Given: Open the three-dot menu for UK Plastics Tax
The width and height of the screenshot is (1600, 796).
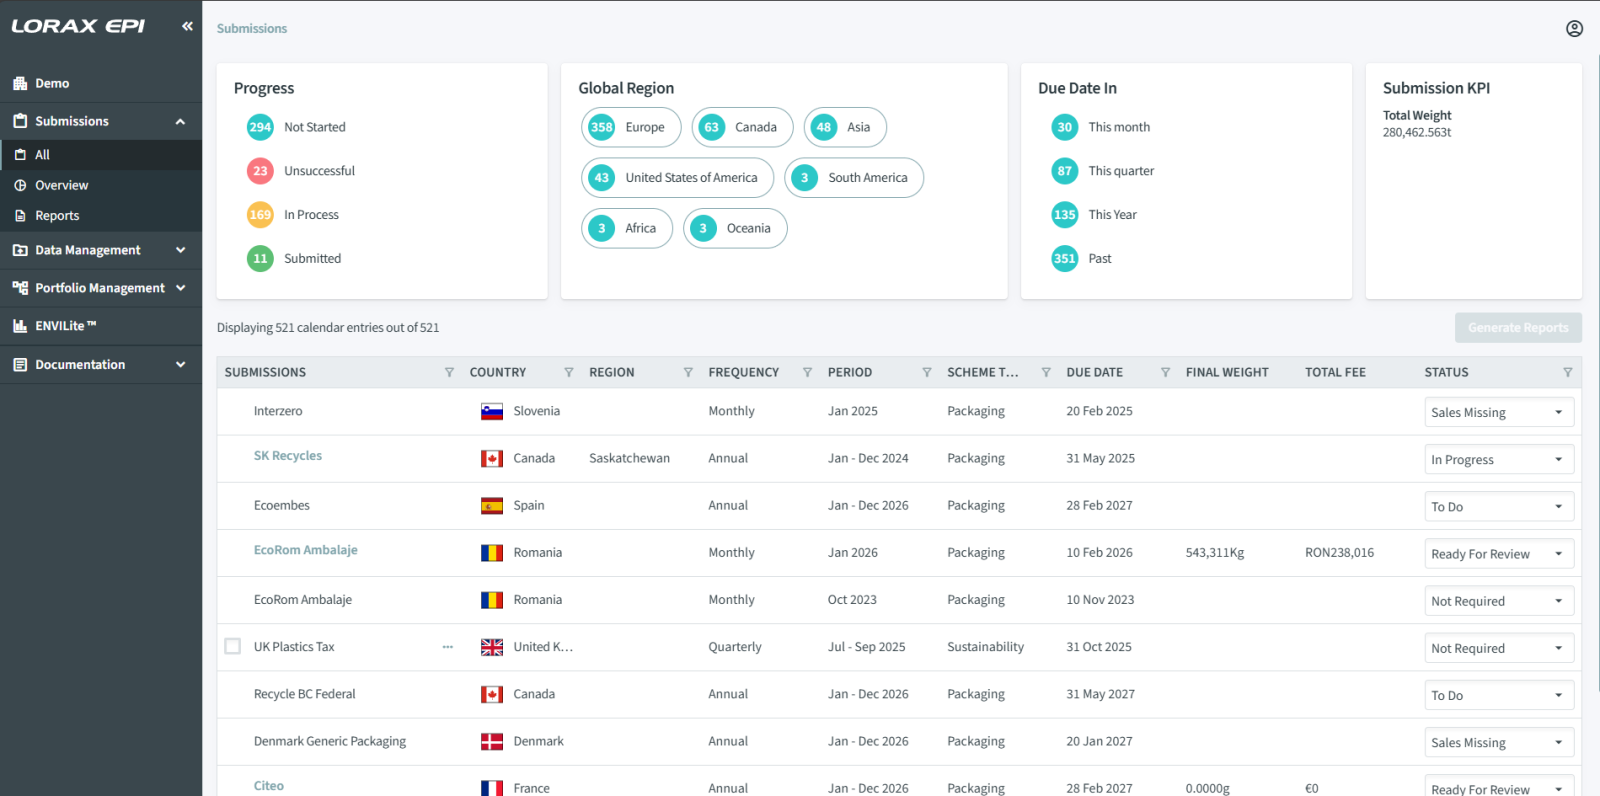Looking at the screenshot, I should [448, 647].
